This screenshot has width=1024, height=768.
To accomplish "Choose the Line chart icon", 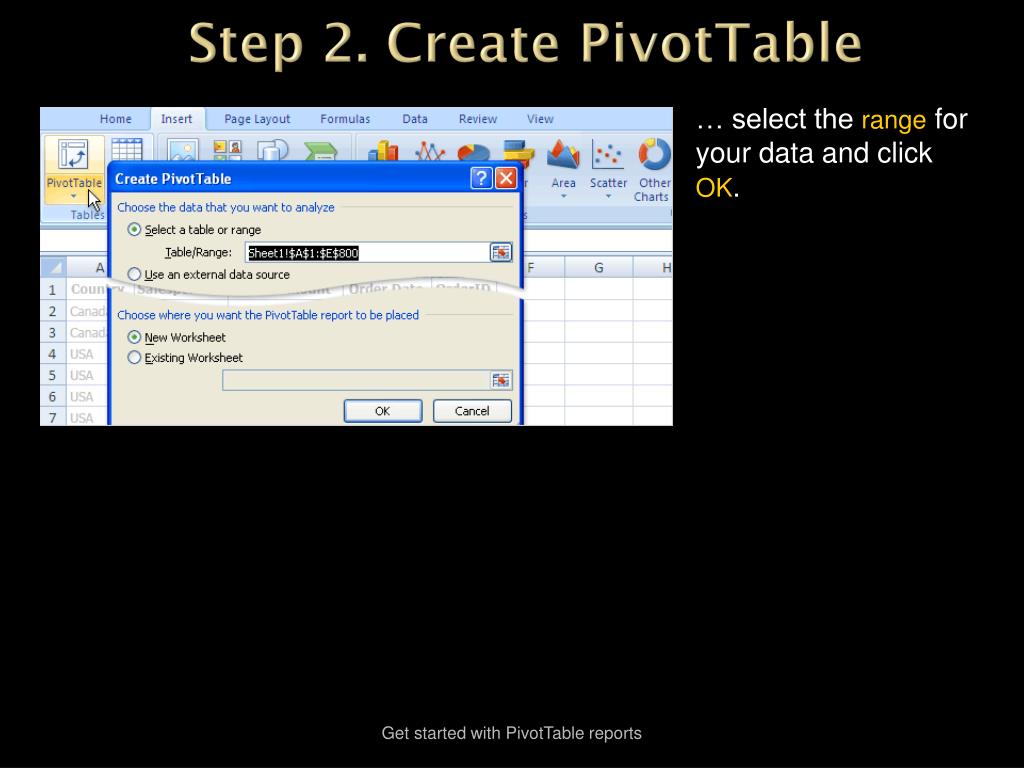I will pyautogui.click(x=430, y=151).
